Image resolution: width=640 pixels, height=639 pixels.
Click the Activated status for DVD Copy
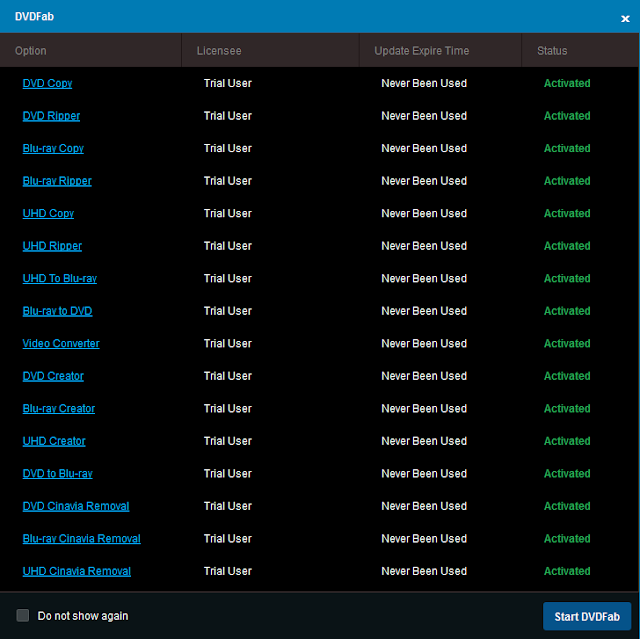(x=567, y=83)
